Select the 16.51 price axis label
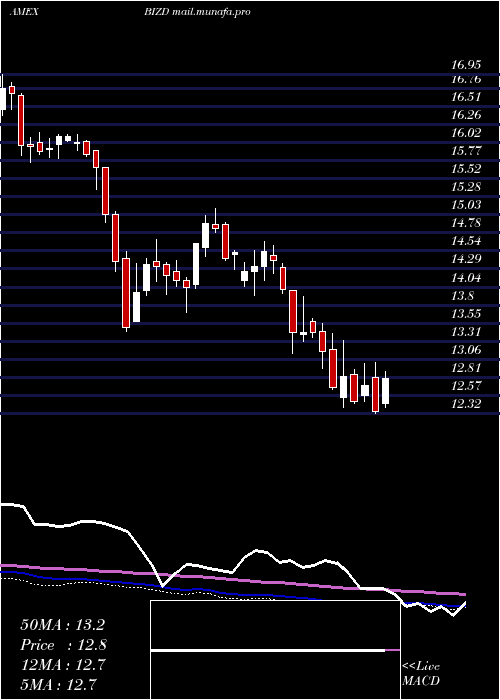Screen dimensions: 500x700 466,97
